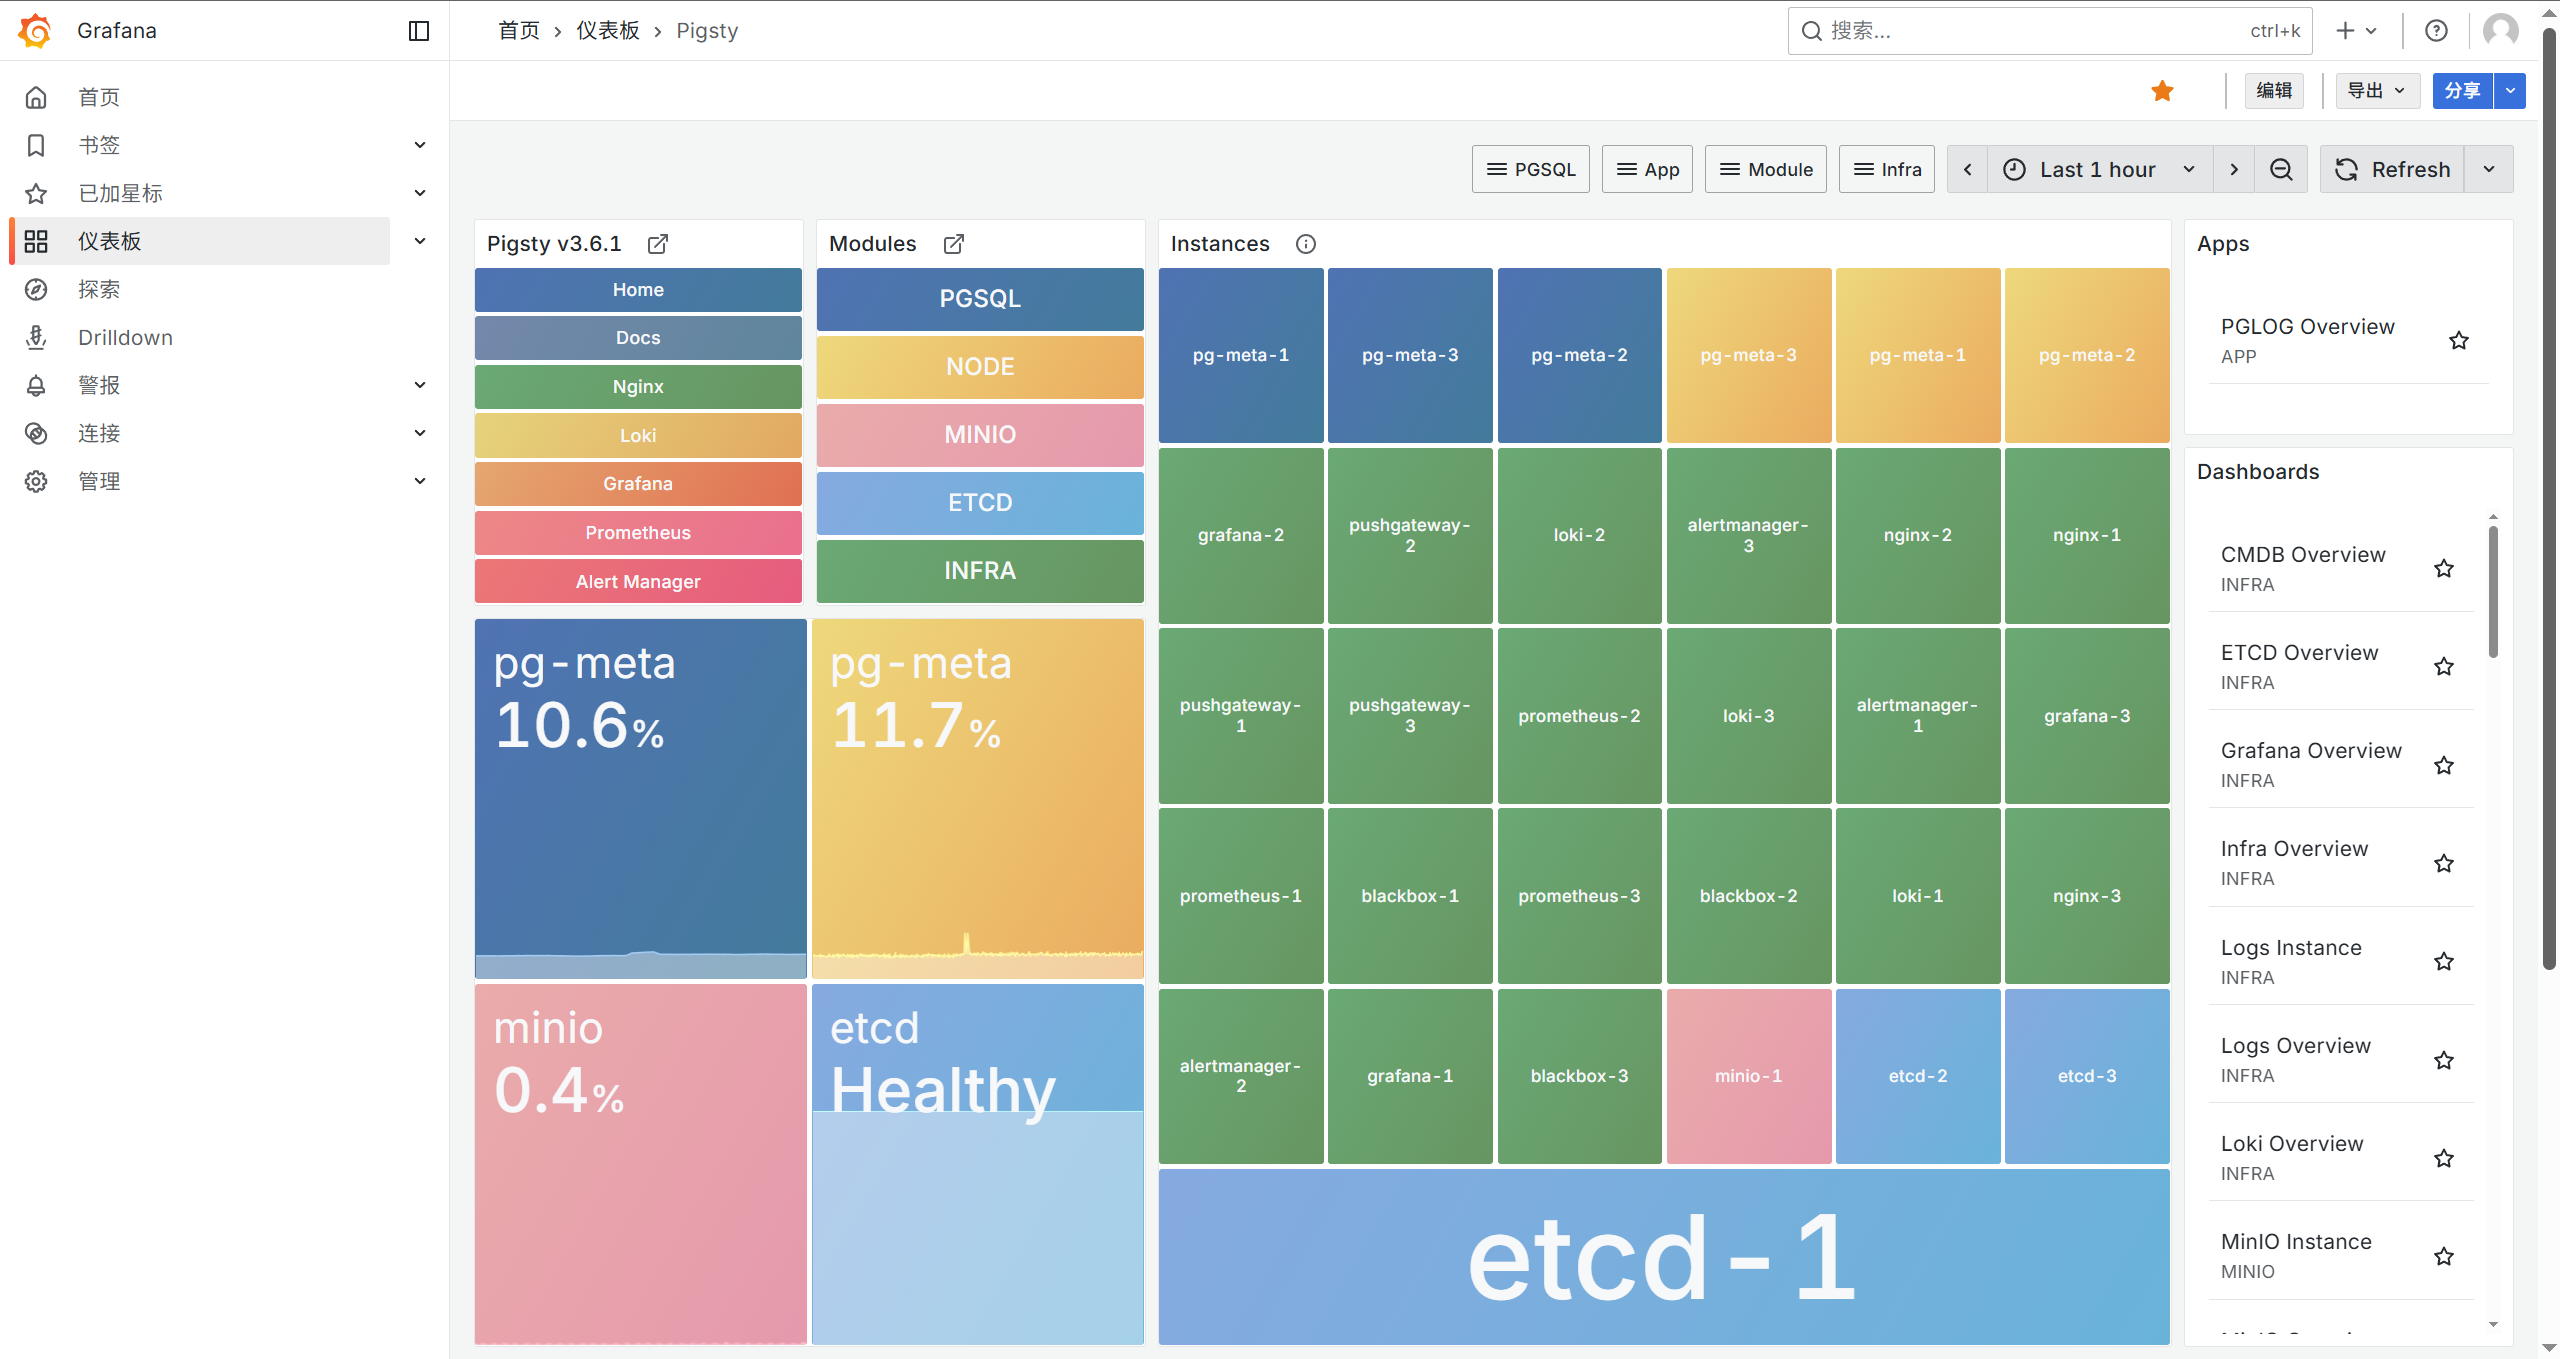Open the help question mark icon
This screenshot has height=1359, width=2560.
pyautogui.click(x=2437, y=31)
